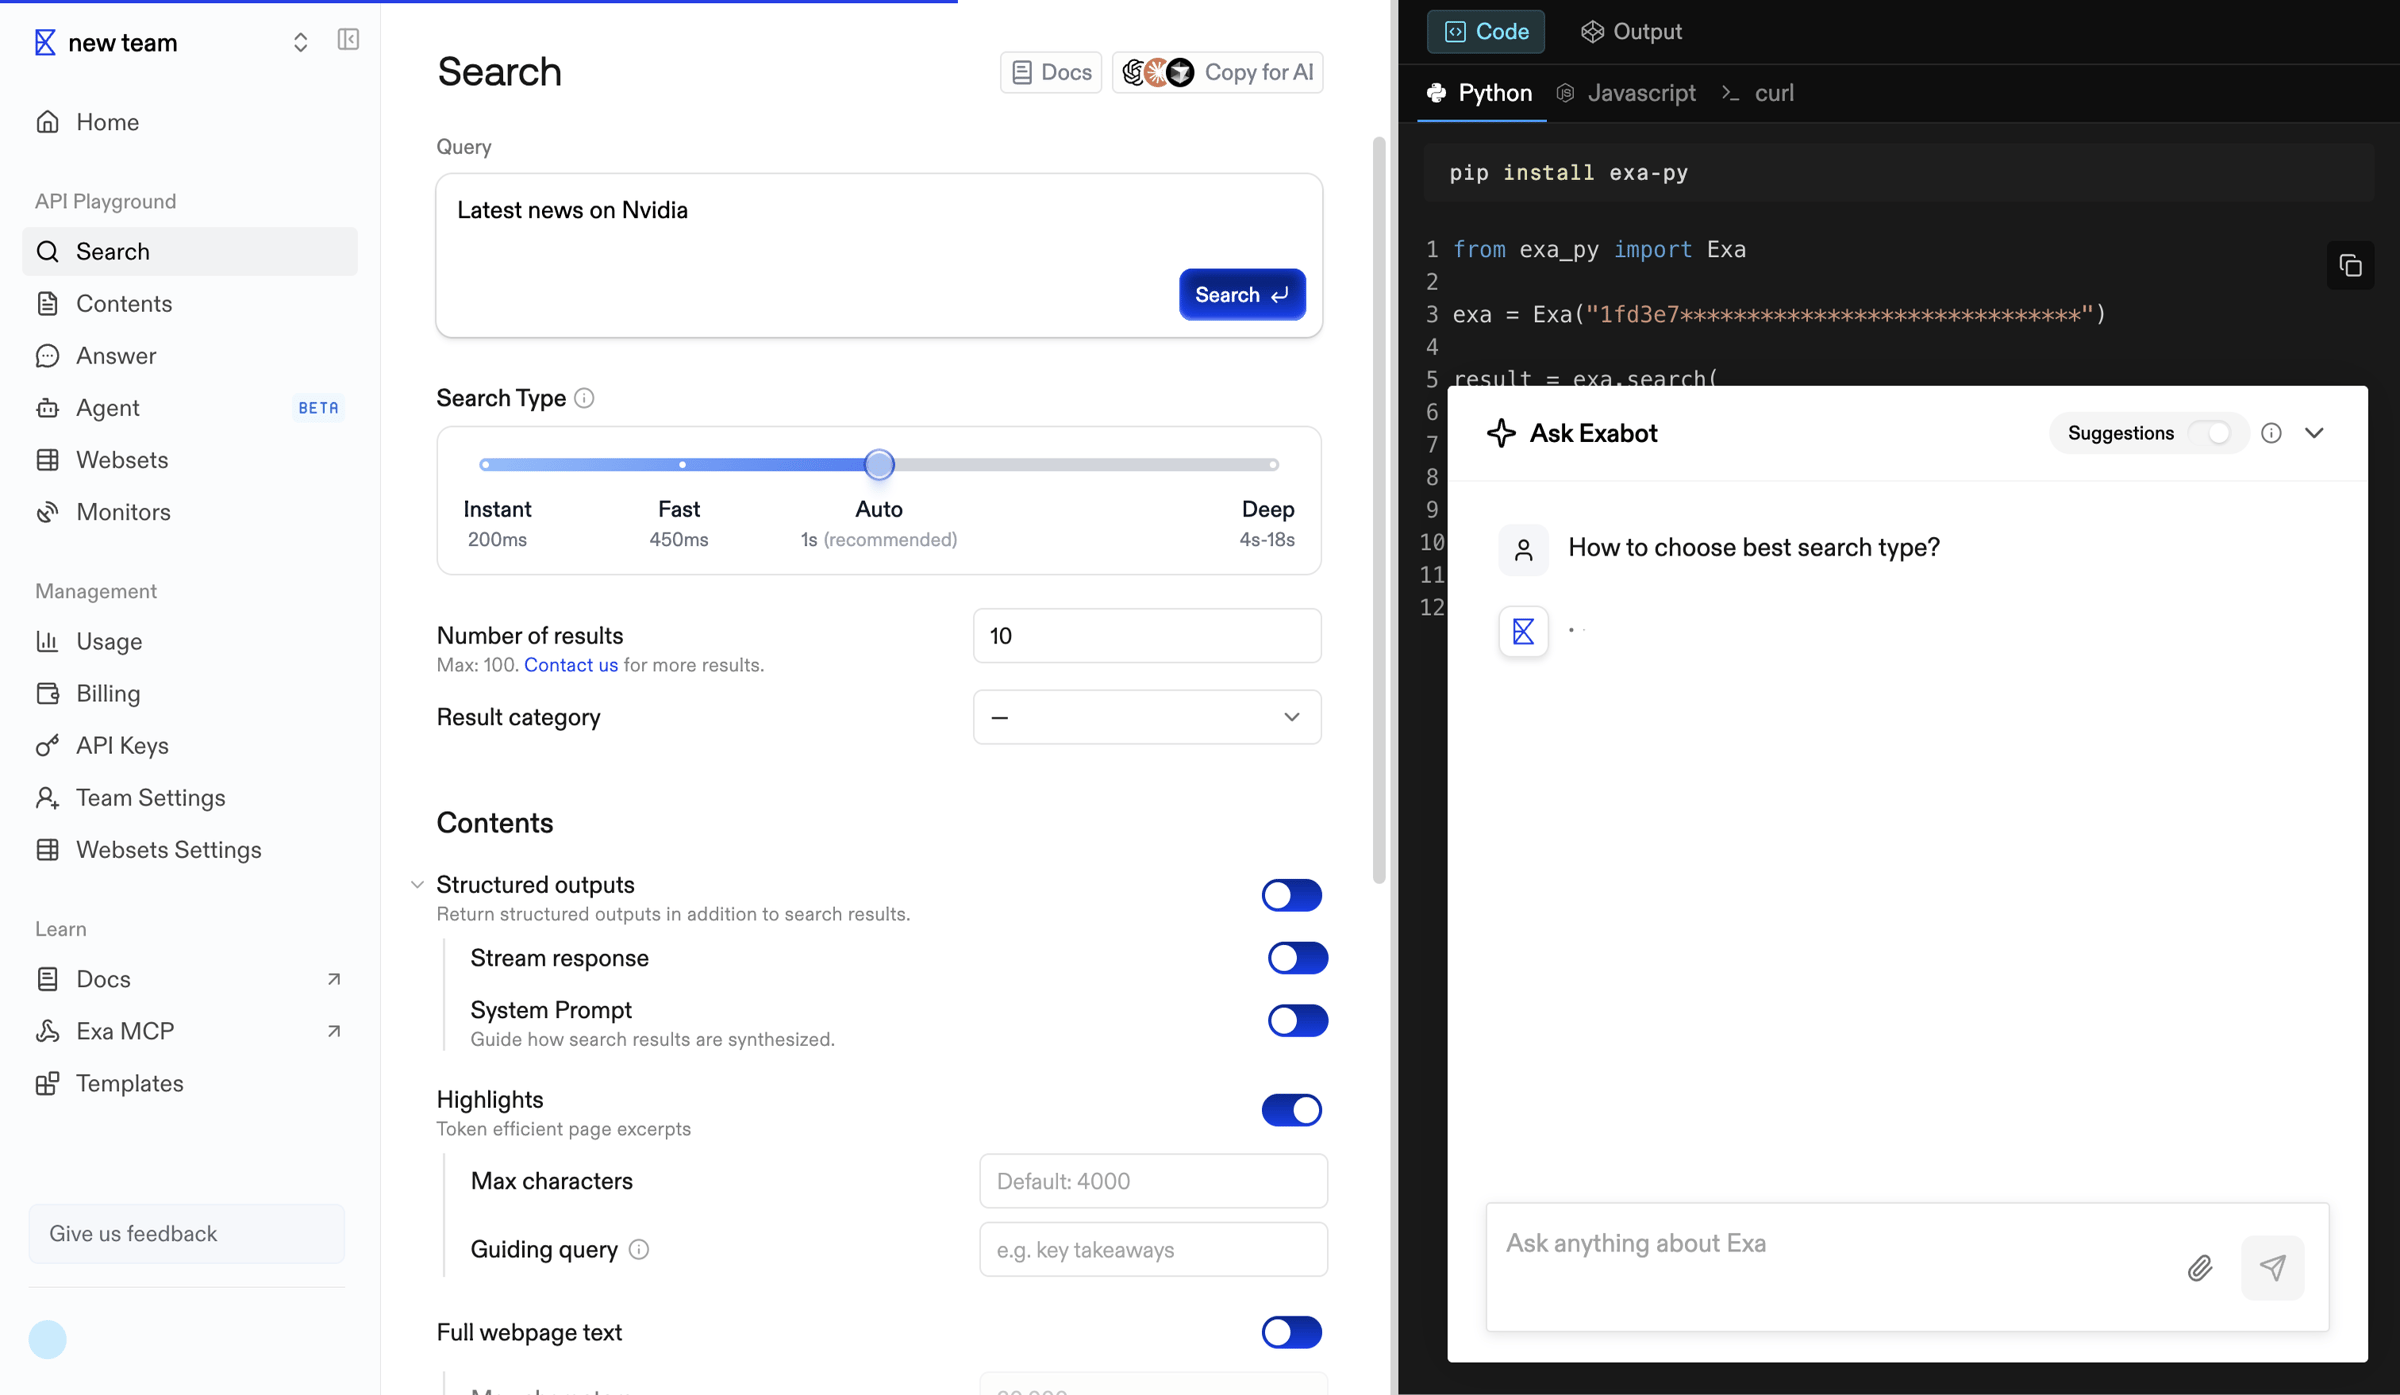This screenshot has width=2400, height=1395.
Task: Click the Guiding query input field
Action: (1153, 1249)
